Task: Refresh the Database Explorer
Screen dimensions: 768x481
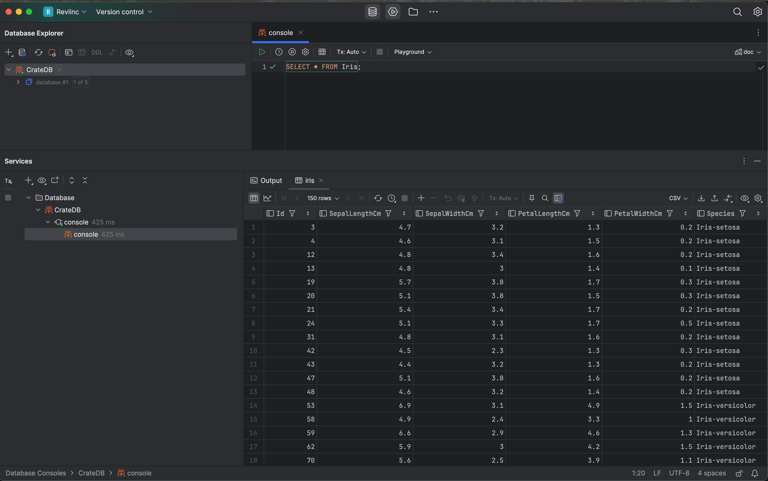Action: tap(38, 52)
